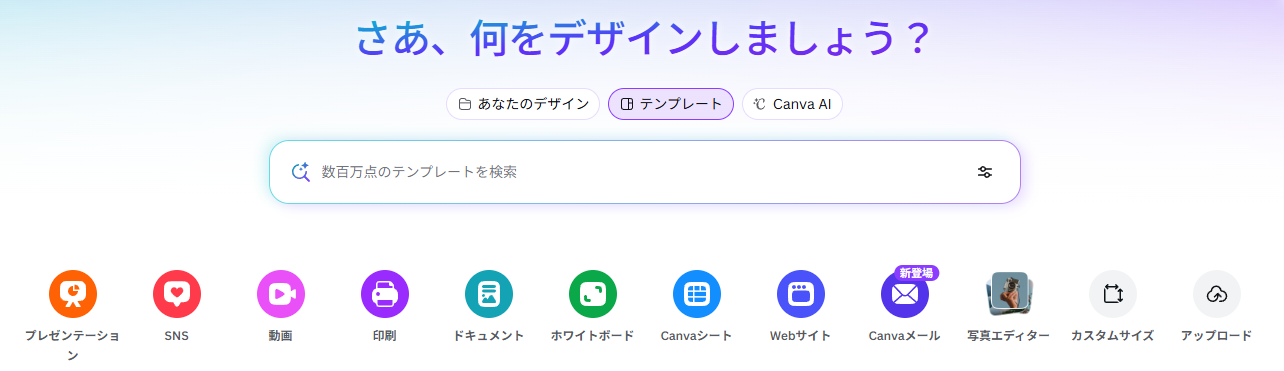Switch to the あなたのデザイン tab

[x=523, y=104]
